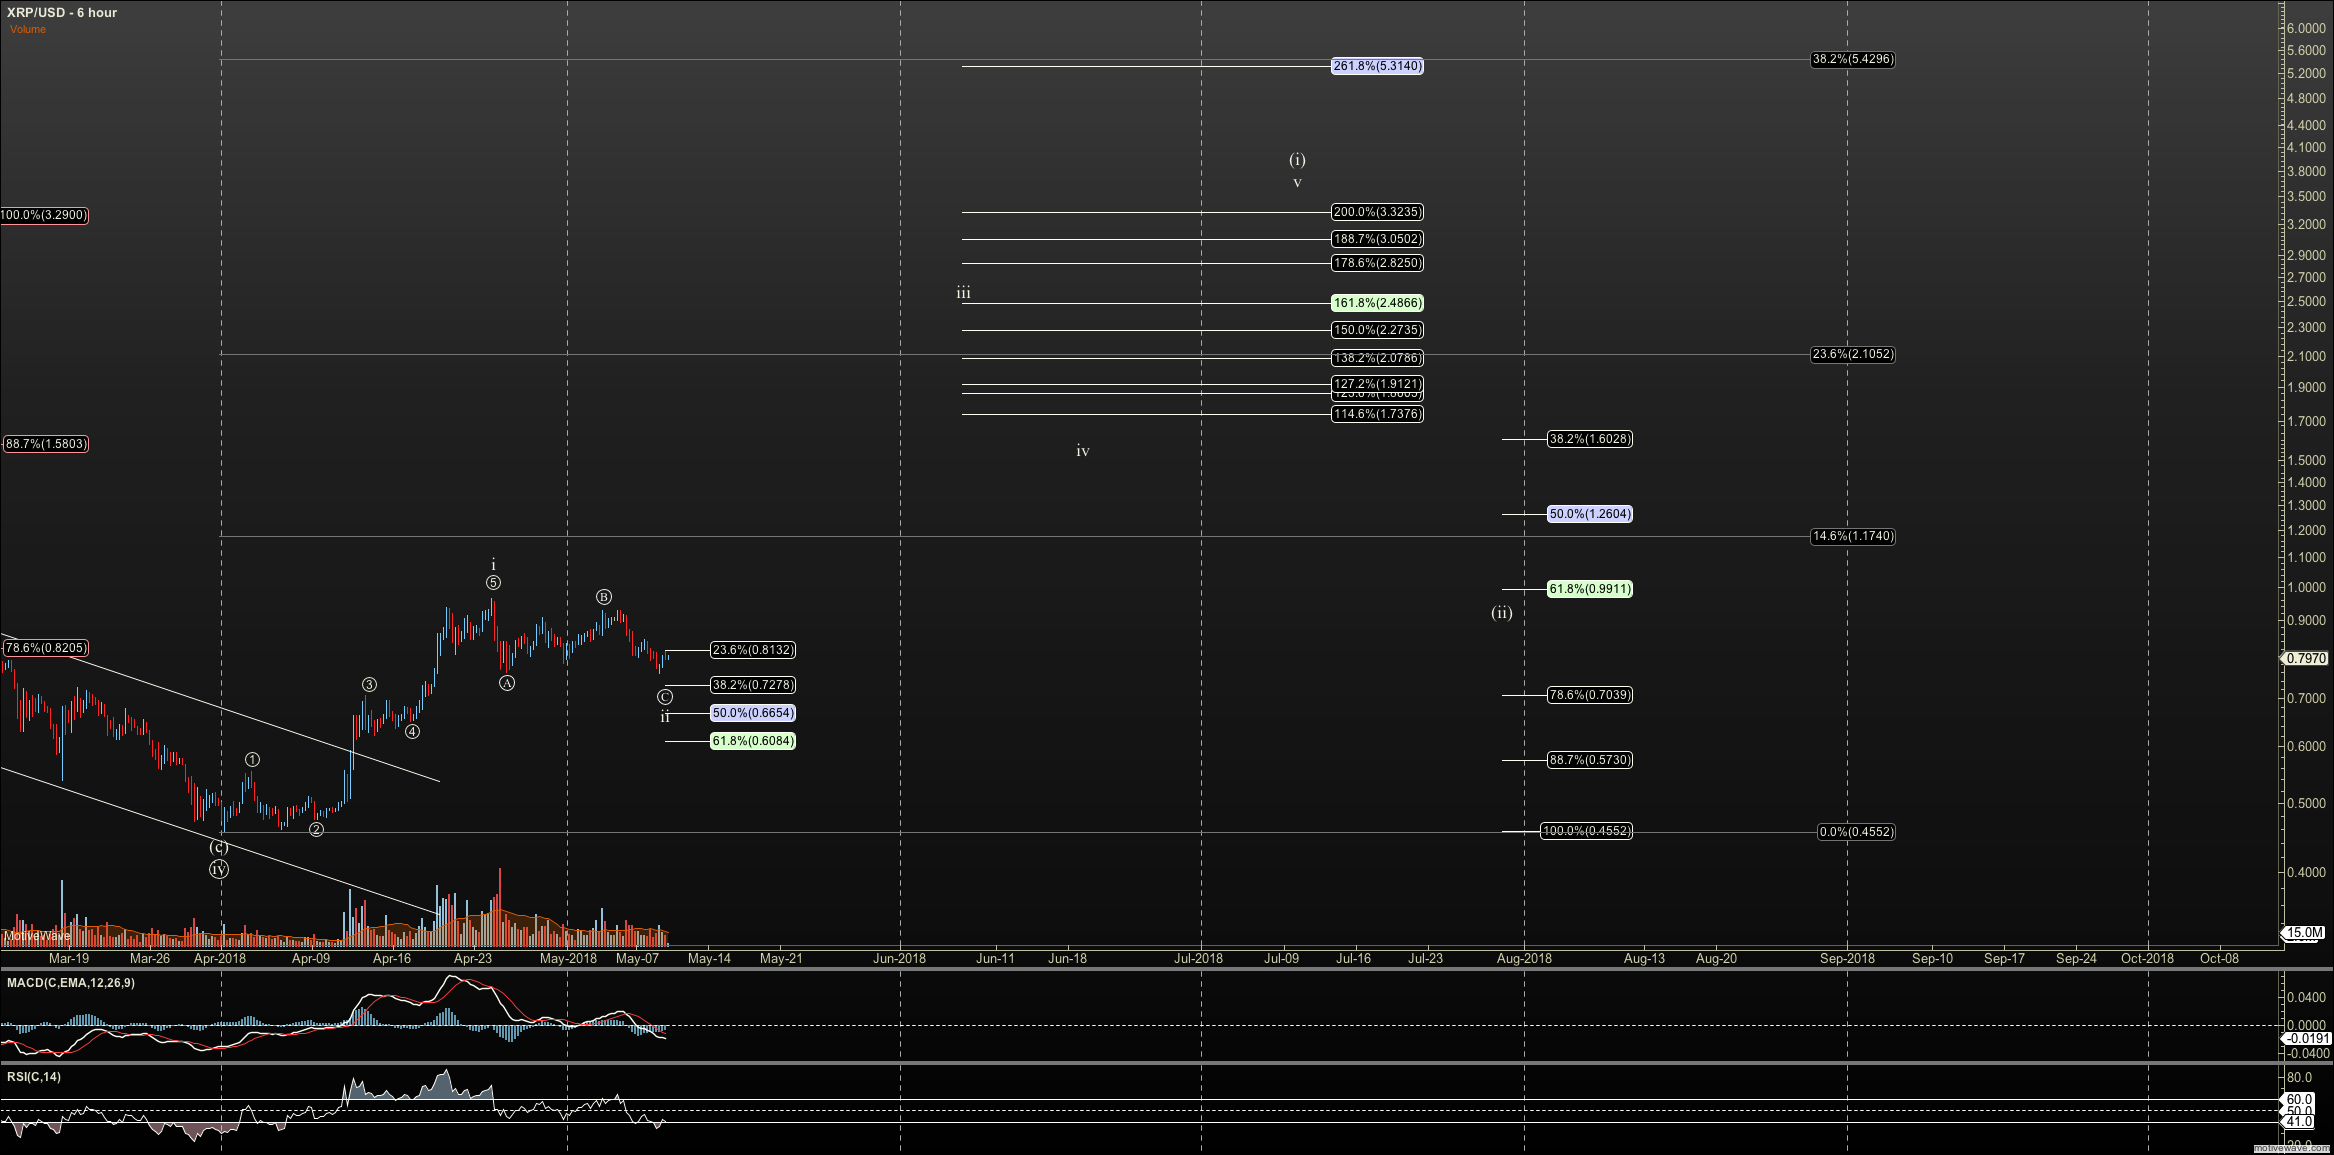Click the circled iv wave label
Screen dimensions: 2334x1155
click(x=219, y=870)
